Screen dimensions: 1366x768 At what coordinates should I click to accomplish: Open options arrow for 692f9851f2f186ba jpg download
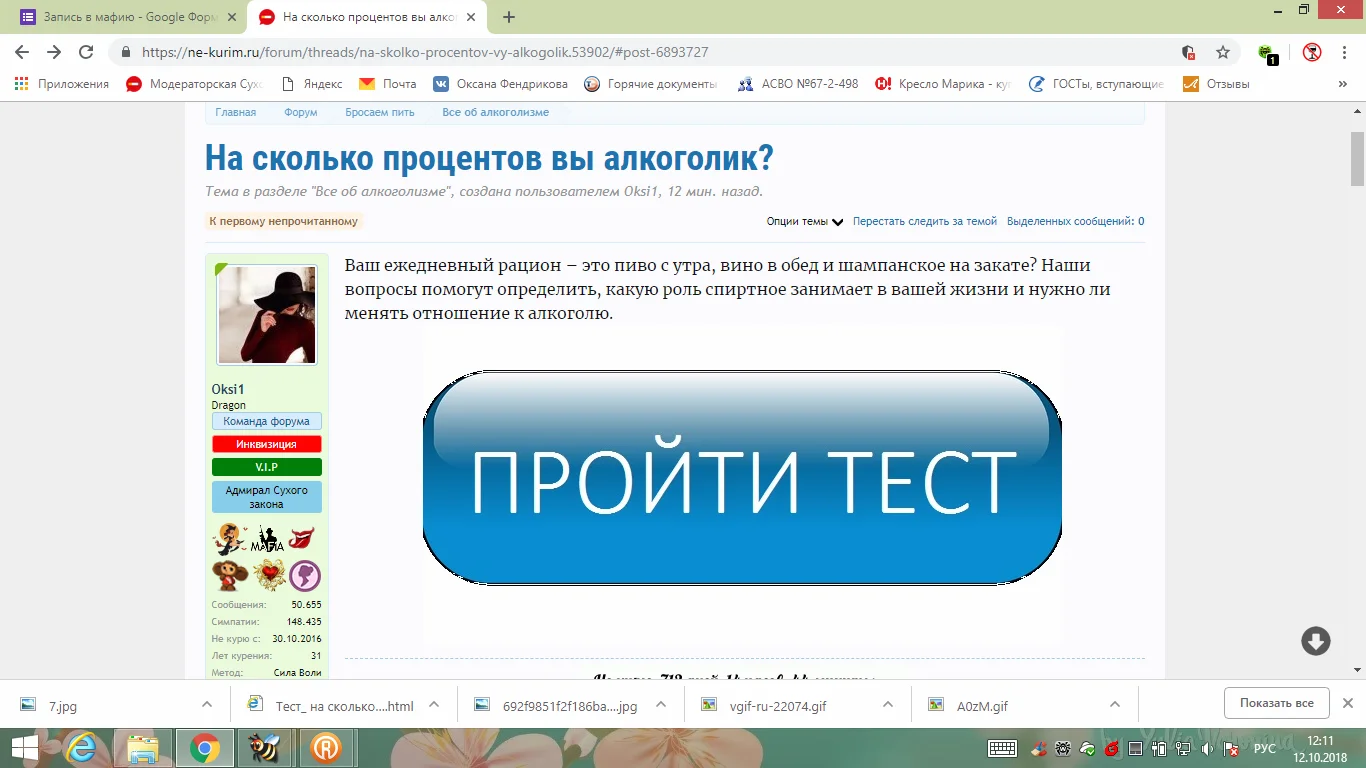(661, 704)
